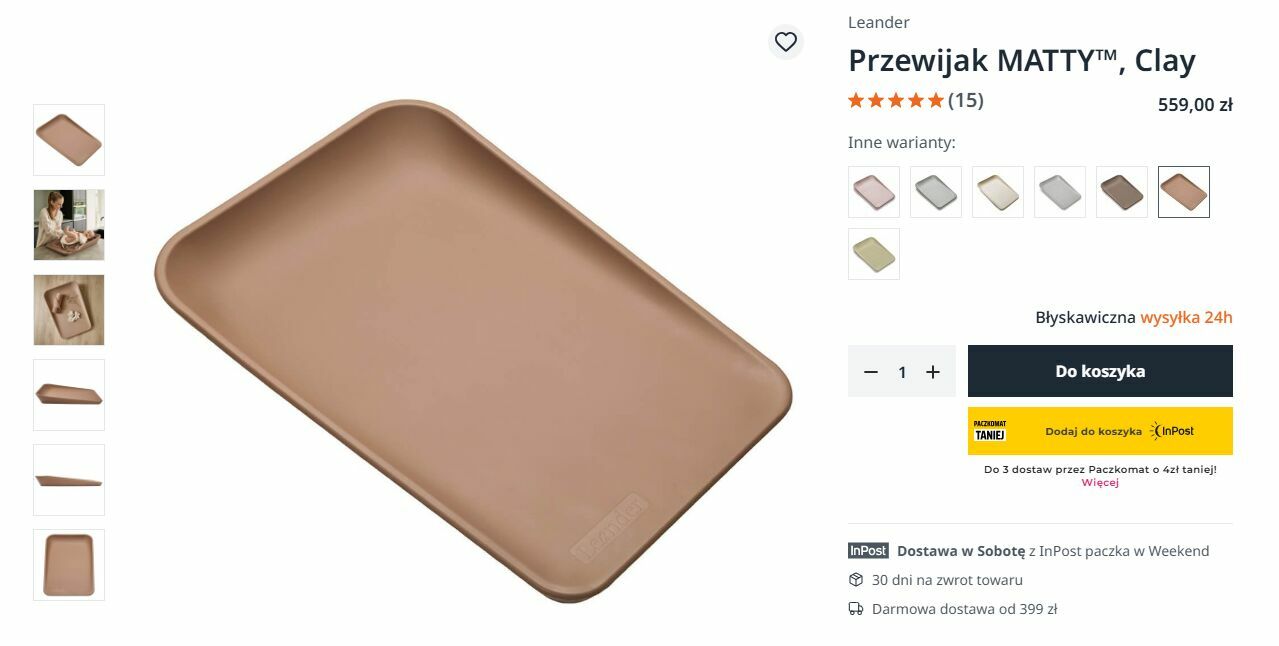Select the dark brown variant swatch
1279x646 pixels.
point(1122,192)
